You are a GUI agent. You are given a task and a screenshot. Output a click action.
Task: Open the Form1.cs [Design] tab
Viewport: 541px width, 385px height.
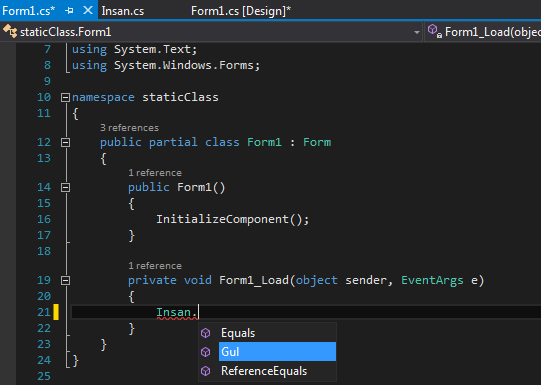coord(241,11)
